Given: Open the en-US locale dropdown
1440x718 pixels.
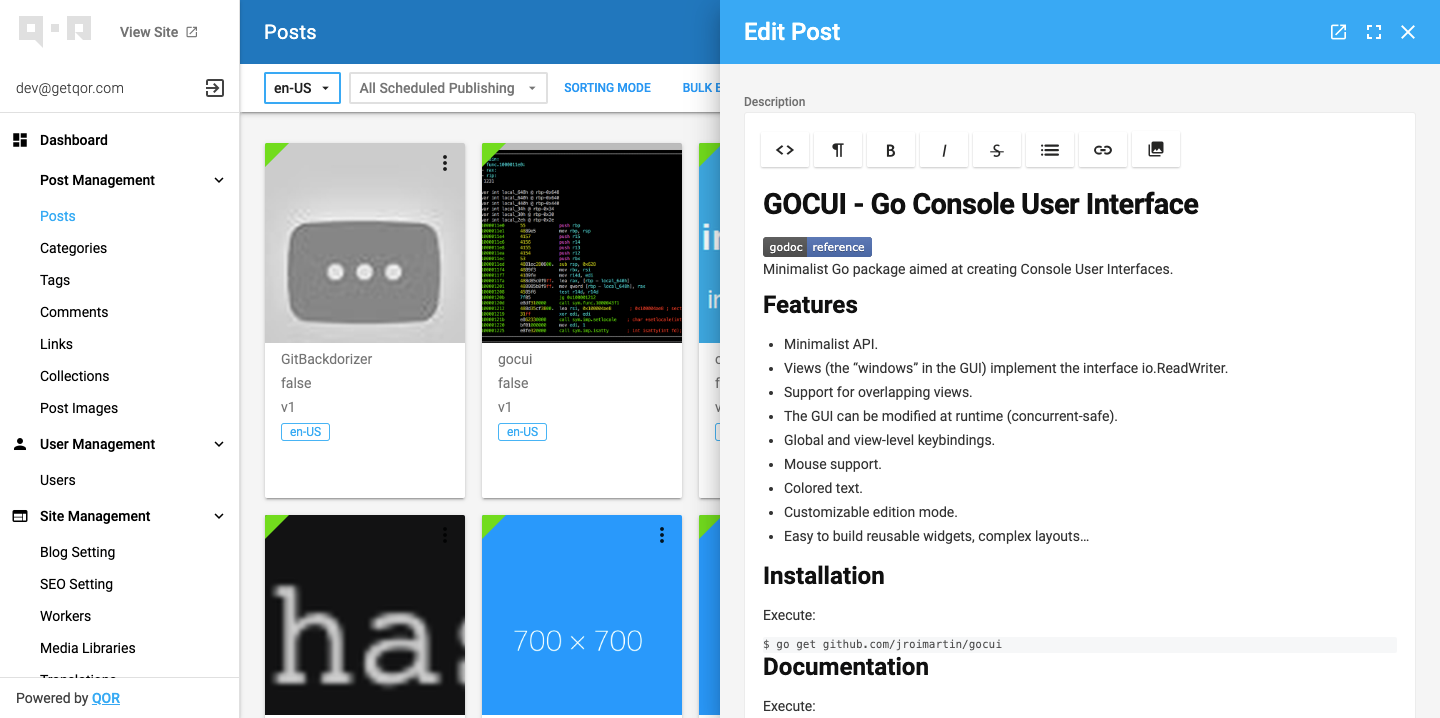Looking at the screenshot, I should pos(302,88).
